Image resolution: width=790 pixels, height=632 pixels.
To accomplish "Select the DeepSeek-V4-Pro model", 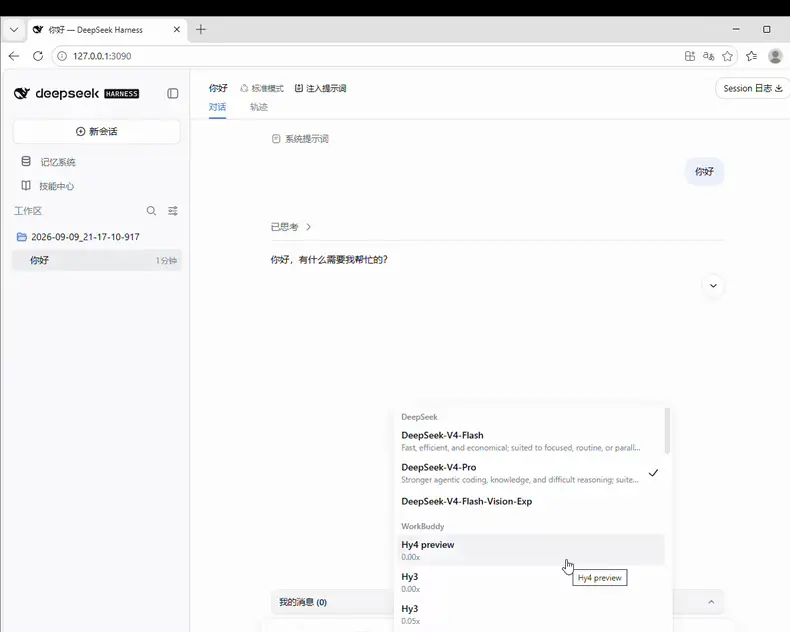I will [530, 473].
